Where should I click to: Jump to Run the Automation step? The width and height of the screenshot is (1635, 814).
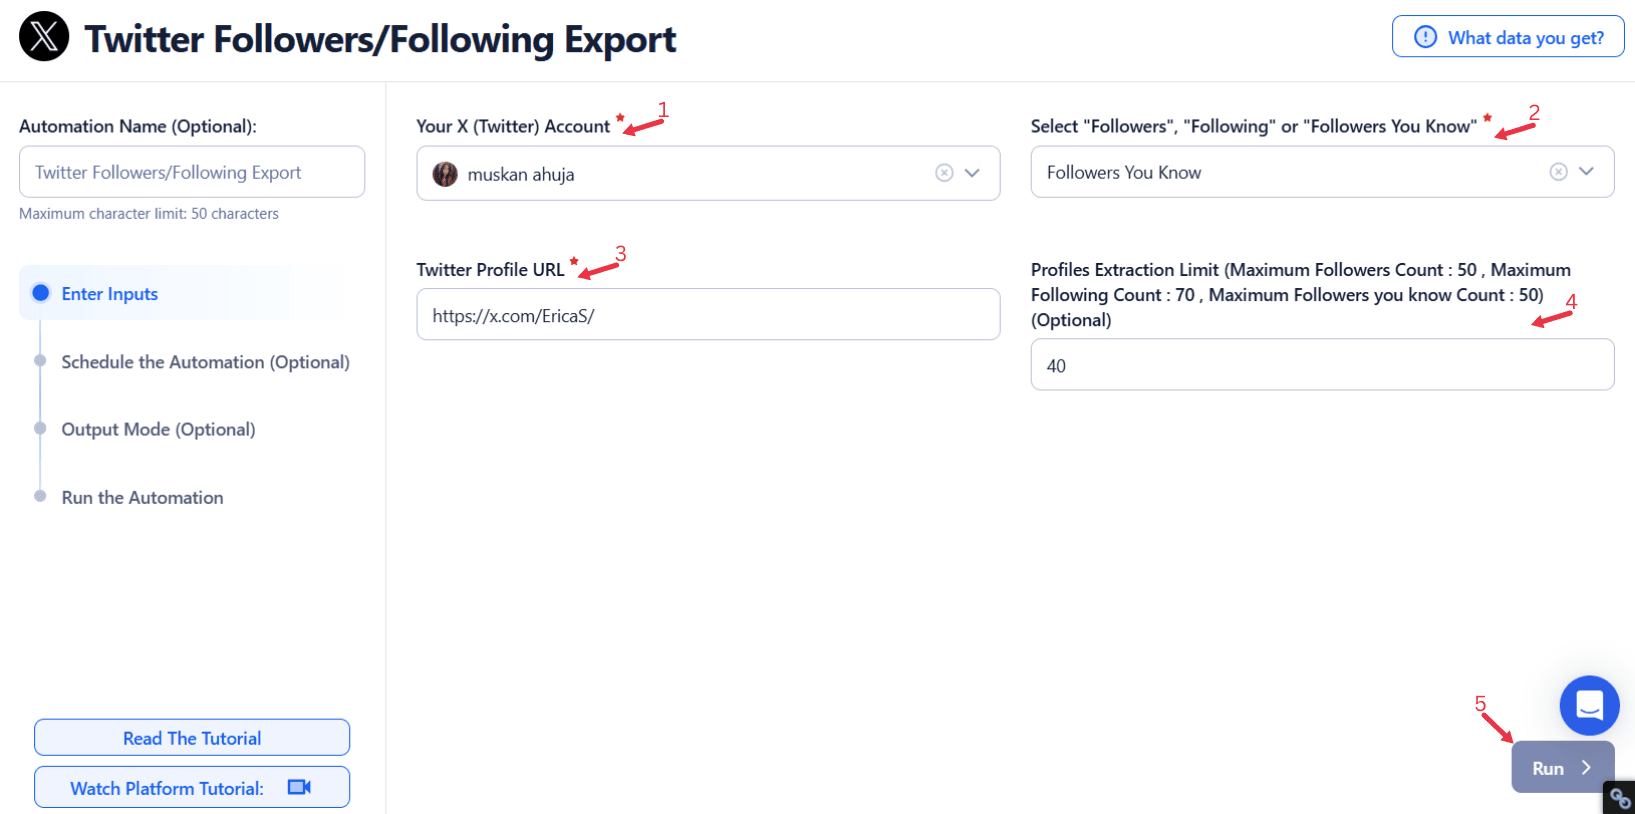tap(142, 498)
